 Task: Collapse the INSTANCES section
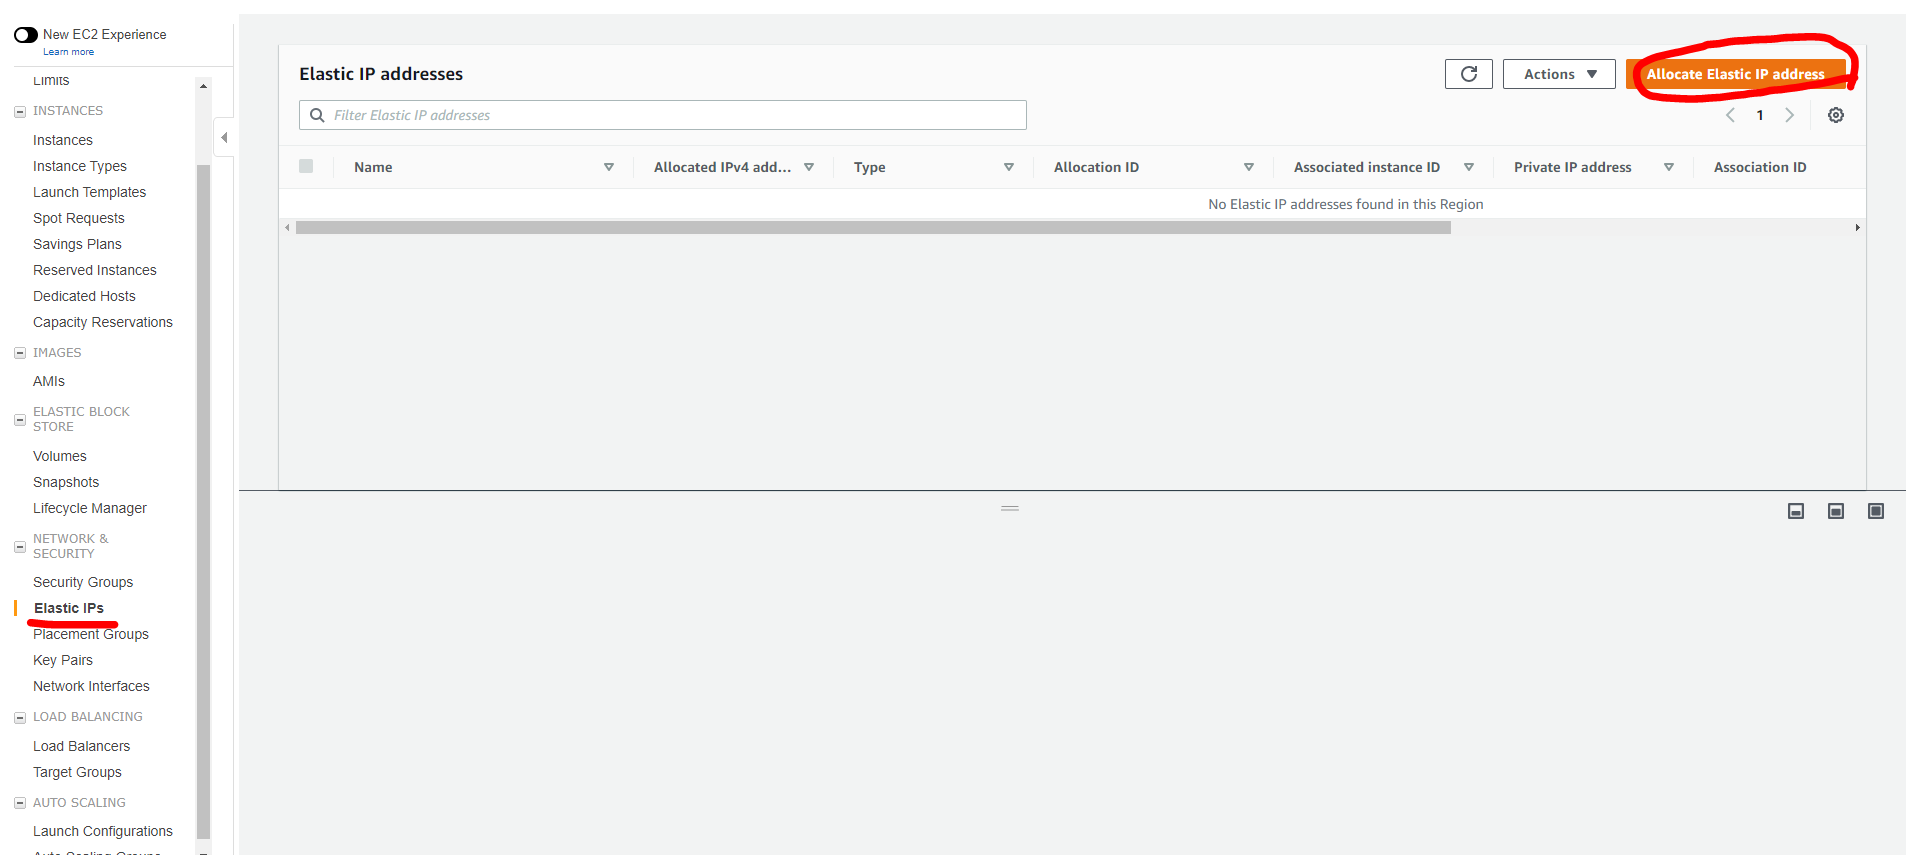19,111
